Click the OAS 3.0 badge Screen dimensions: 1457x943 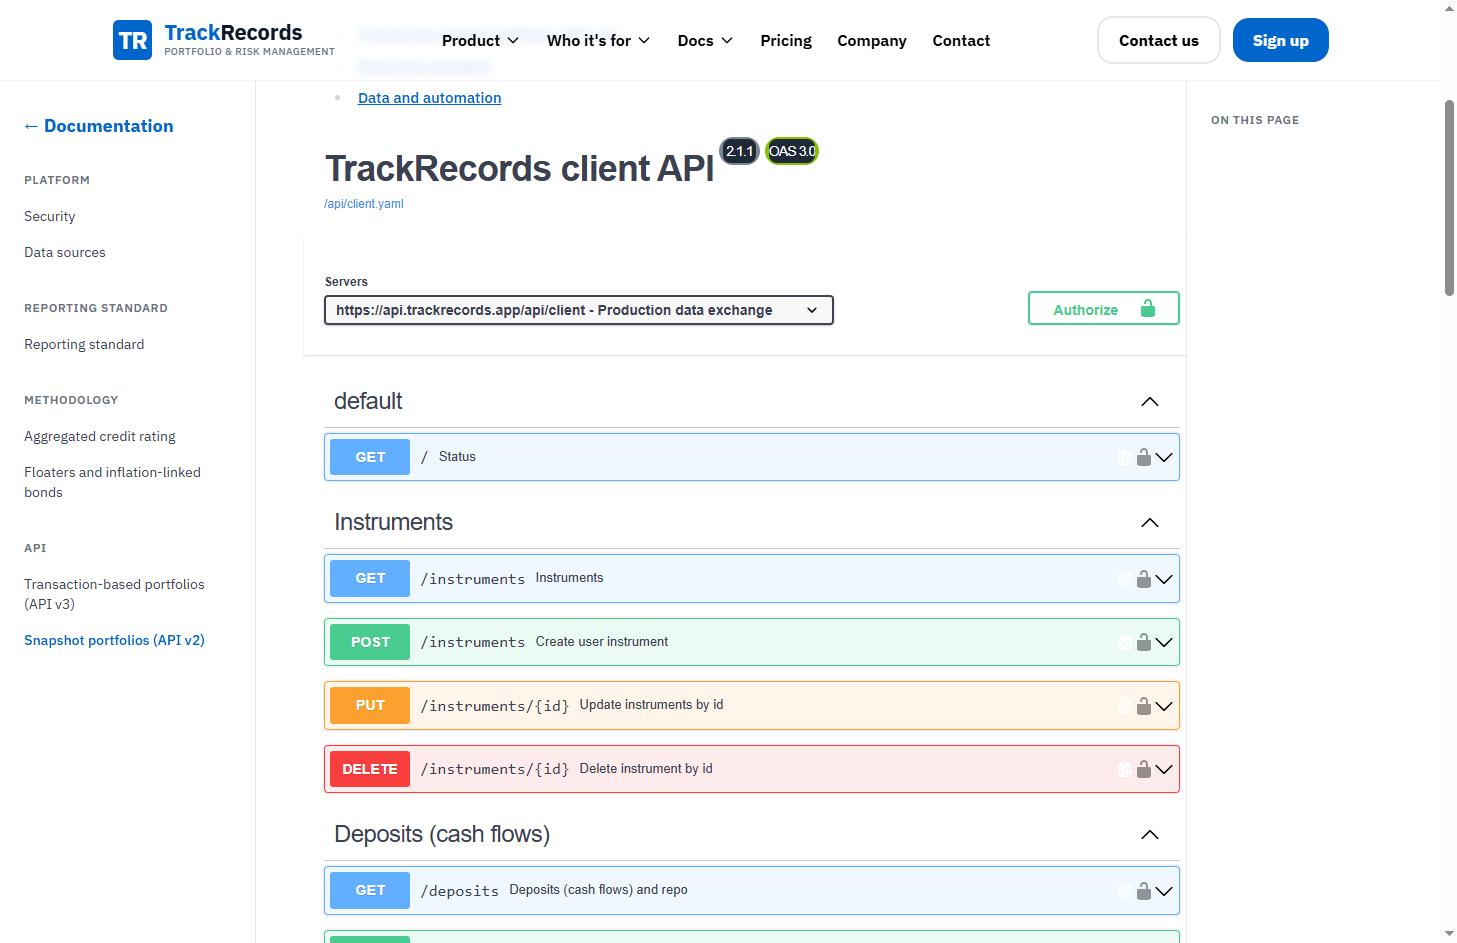pos(792,151)
